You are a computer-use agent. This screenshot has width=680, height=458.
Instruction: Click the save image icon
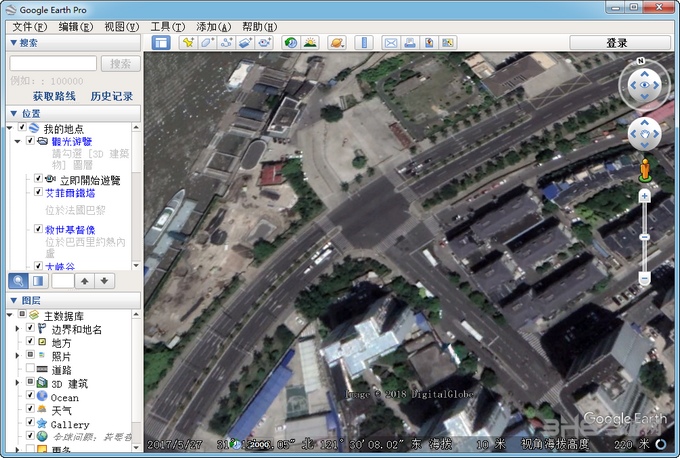[x=429, y=43]
